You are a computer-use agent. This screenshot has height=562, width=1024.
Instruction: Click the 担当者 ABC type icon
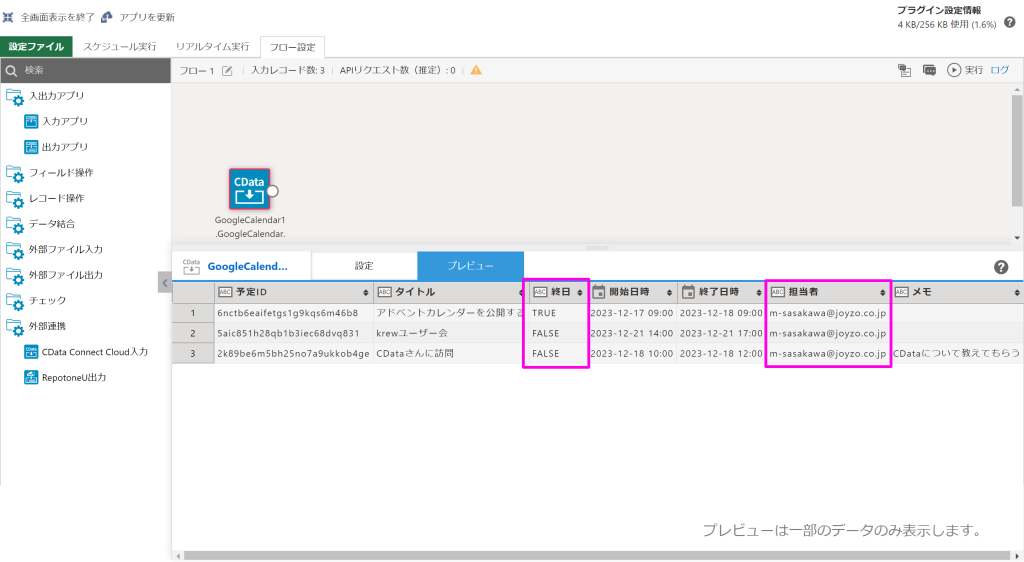tap(777, 292)
